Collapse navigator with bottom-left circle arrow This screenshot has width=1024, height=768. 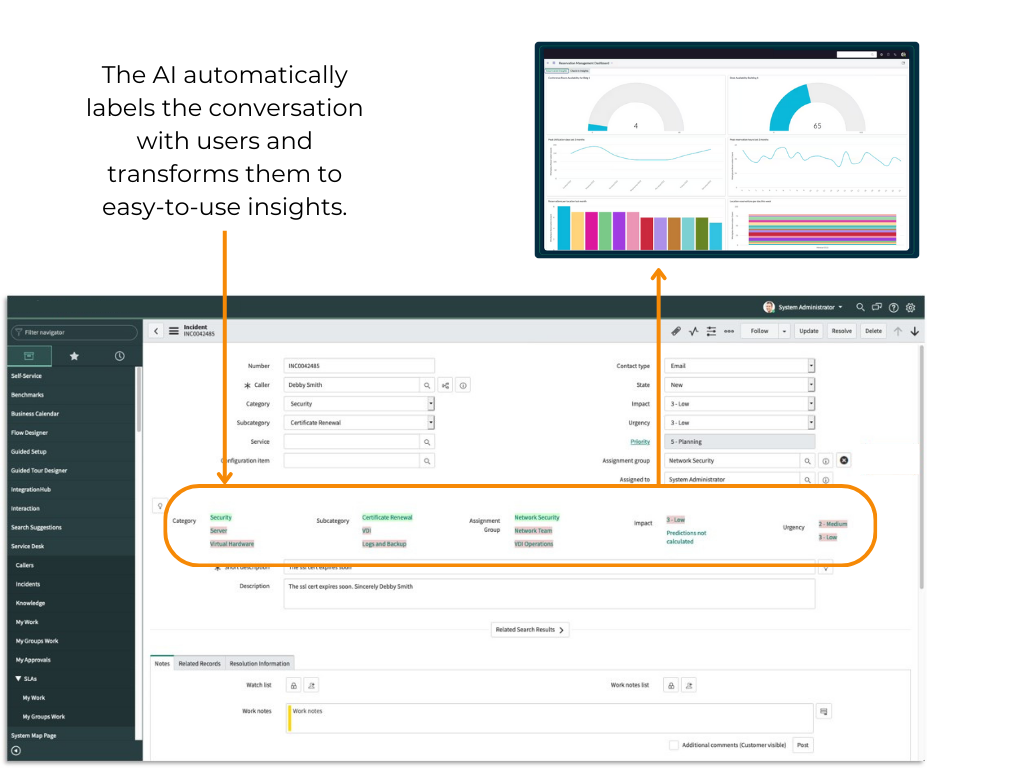point(16,751)
